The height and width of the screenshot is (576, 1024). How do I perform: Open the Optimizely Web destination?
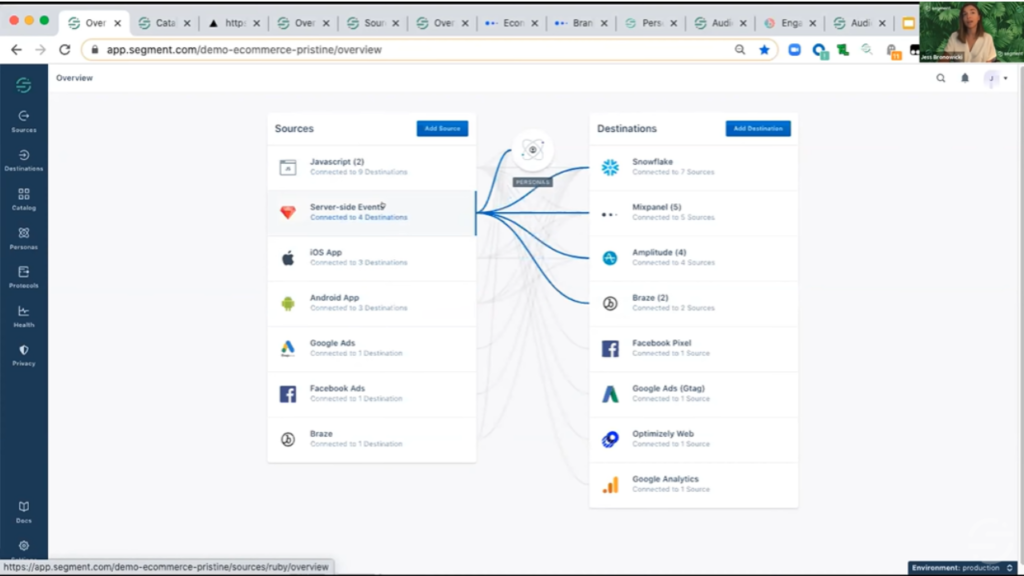694,439
